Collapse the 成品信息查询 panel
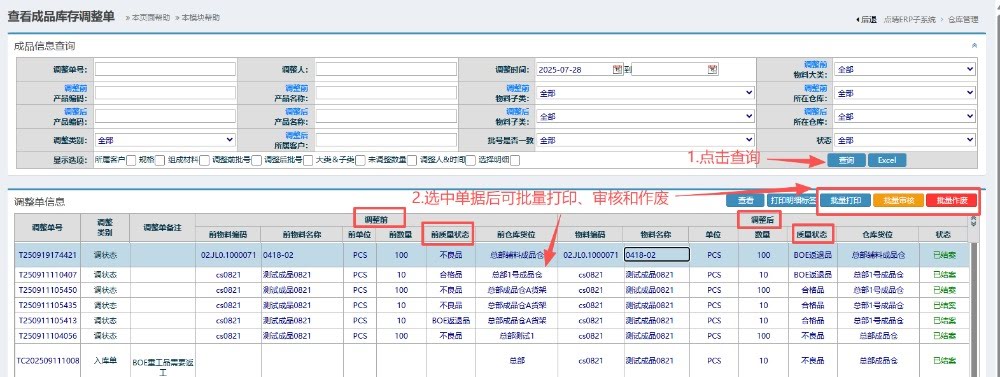This screenshot has height=377, width=1000. click(x=974, y=45)
